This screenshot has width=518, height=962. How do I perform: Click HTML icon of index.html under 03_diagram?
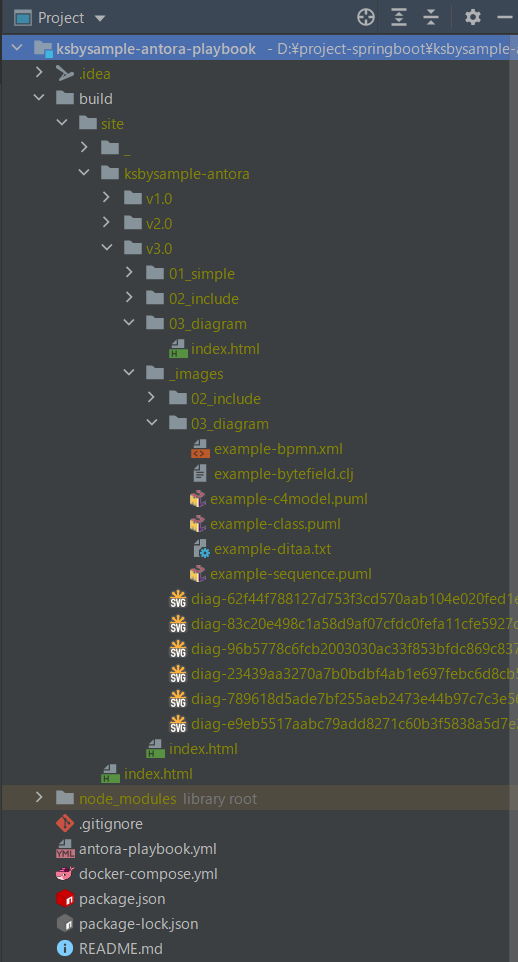[x=178, y=349]
